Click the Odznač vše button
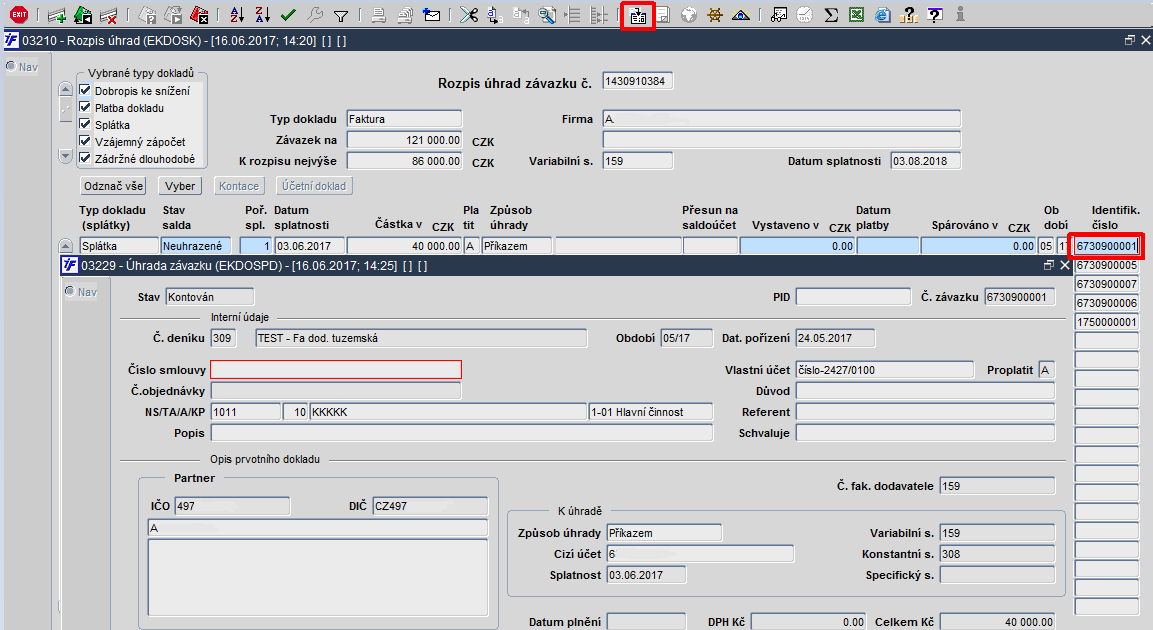This screenshot has height=630, width=1153. 113,186
